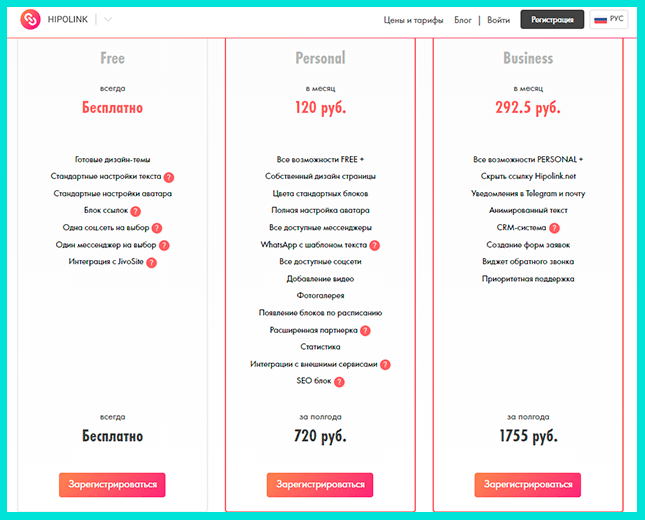This screenshot has width=645, height=520.
Task: Show tooltip for WhatsApp с шаблоном текста
Action: (x=374, y=245)
